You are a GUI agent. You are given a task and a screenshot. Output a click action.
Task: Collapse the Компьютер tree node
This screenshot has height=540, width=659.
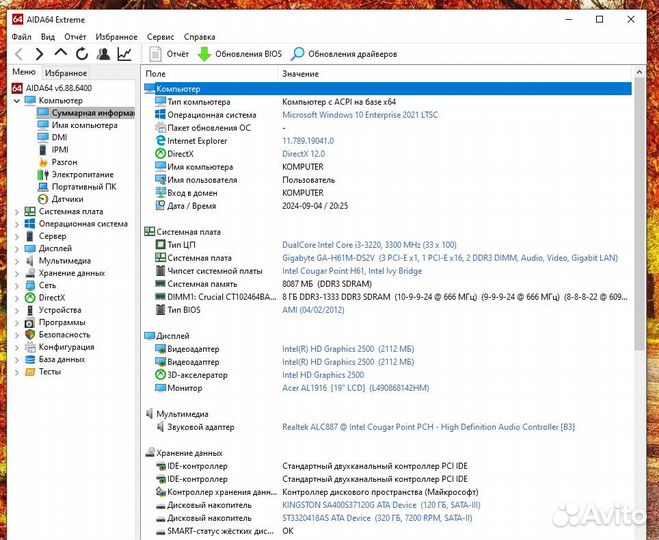(x=17, y=101)
